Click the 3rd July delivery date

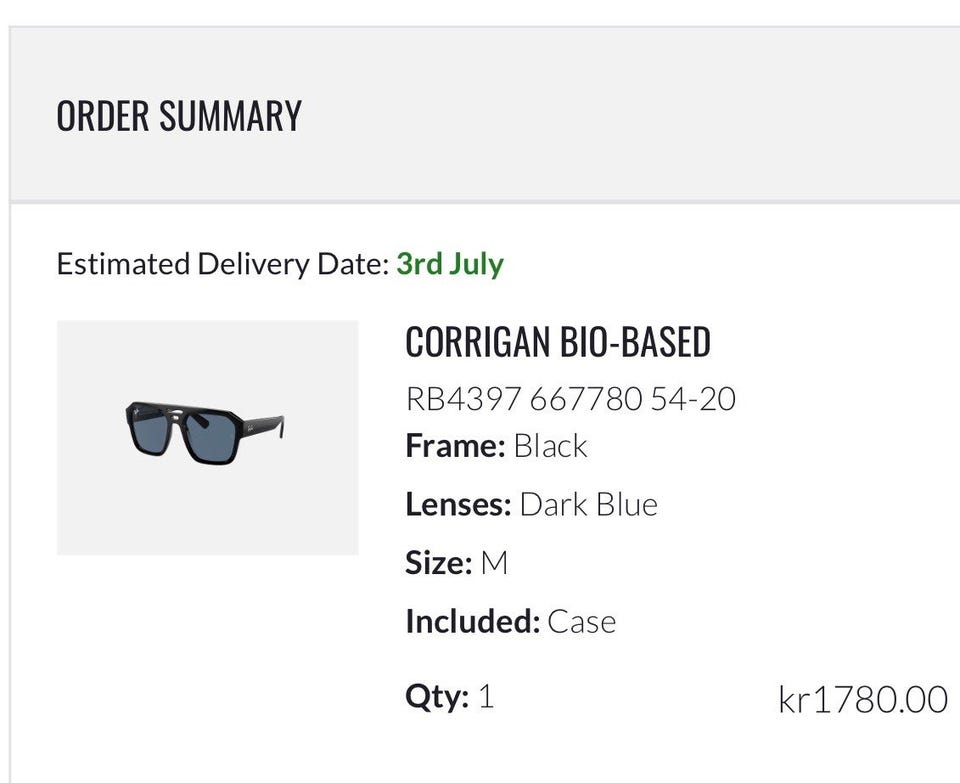point(450,264)
